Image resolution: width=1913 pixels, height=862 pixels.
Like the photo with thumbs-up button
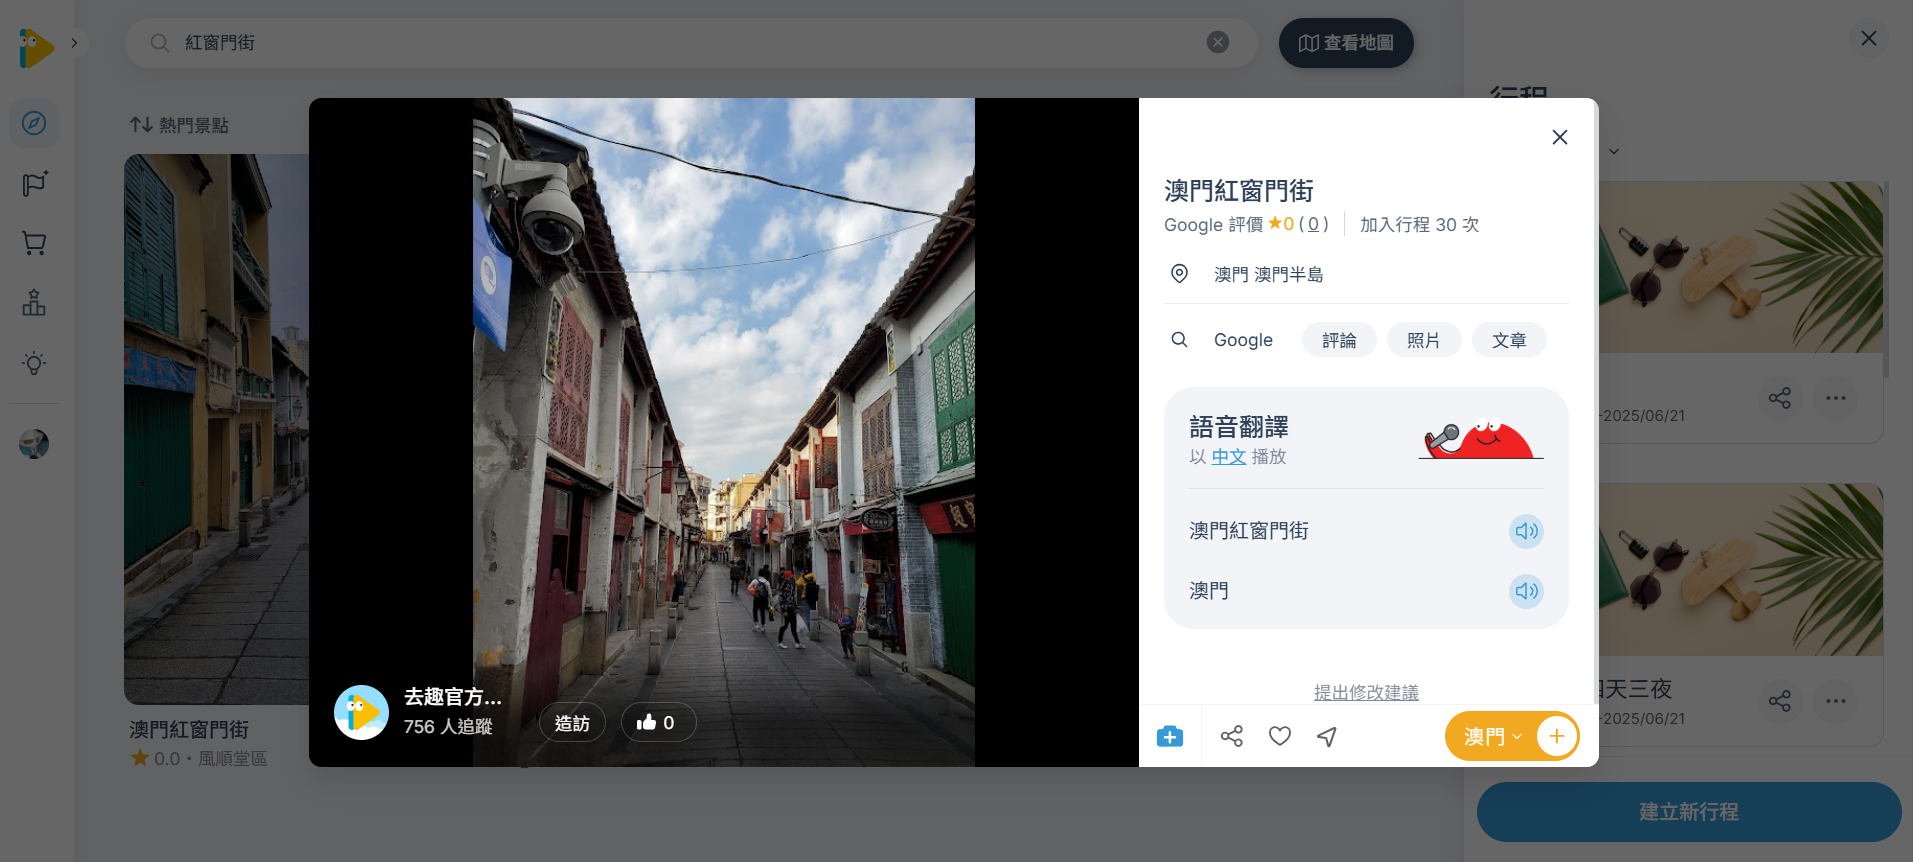[x=658, y=723]
